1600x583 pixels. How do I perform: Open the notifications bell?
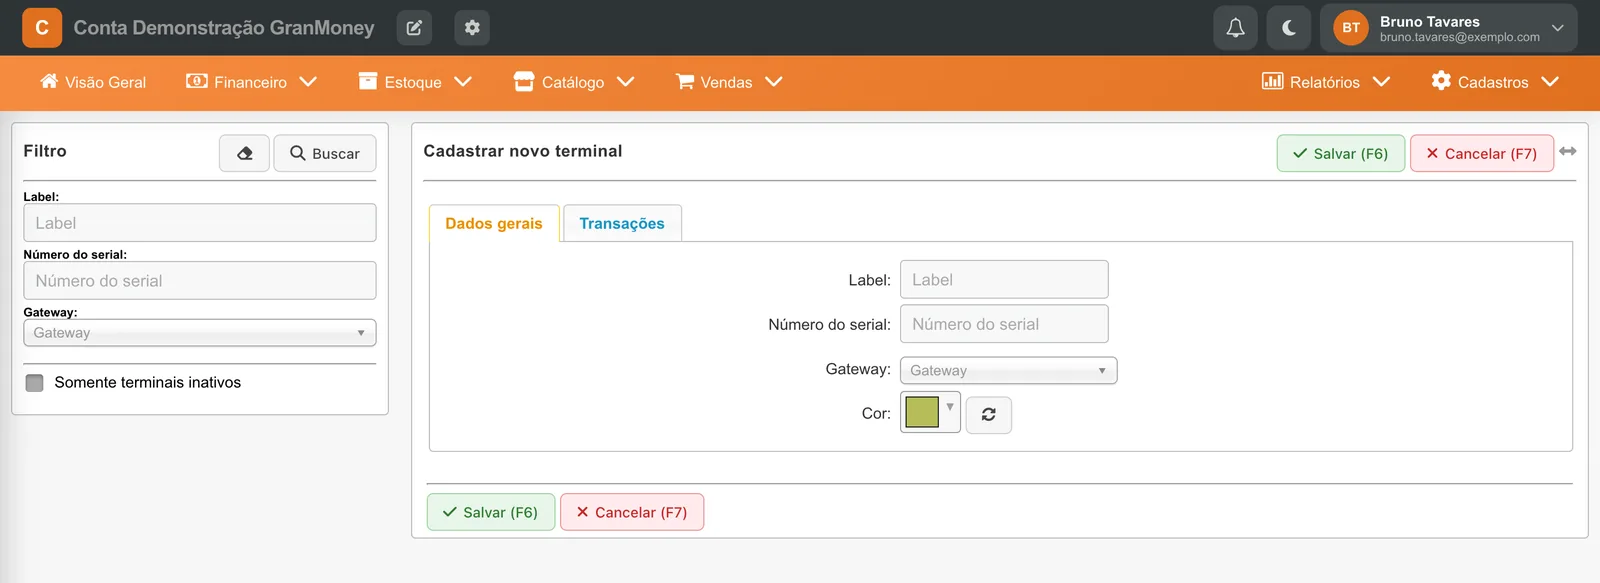[x=1235, y=28]
